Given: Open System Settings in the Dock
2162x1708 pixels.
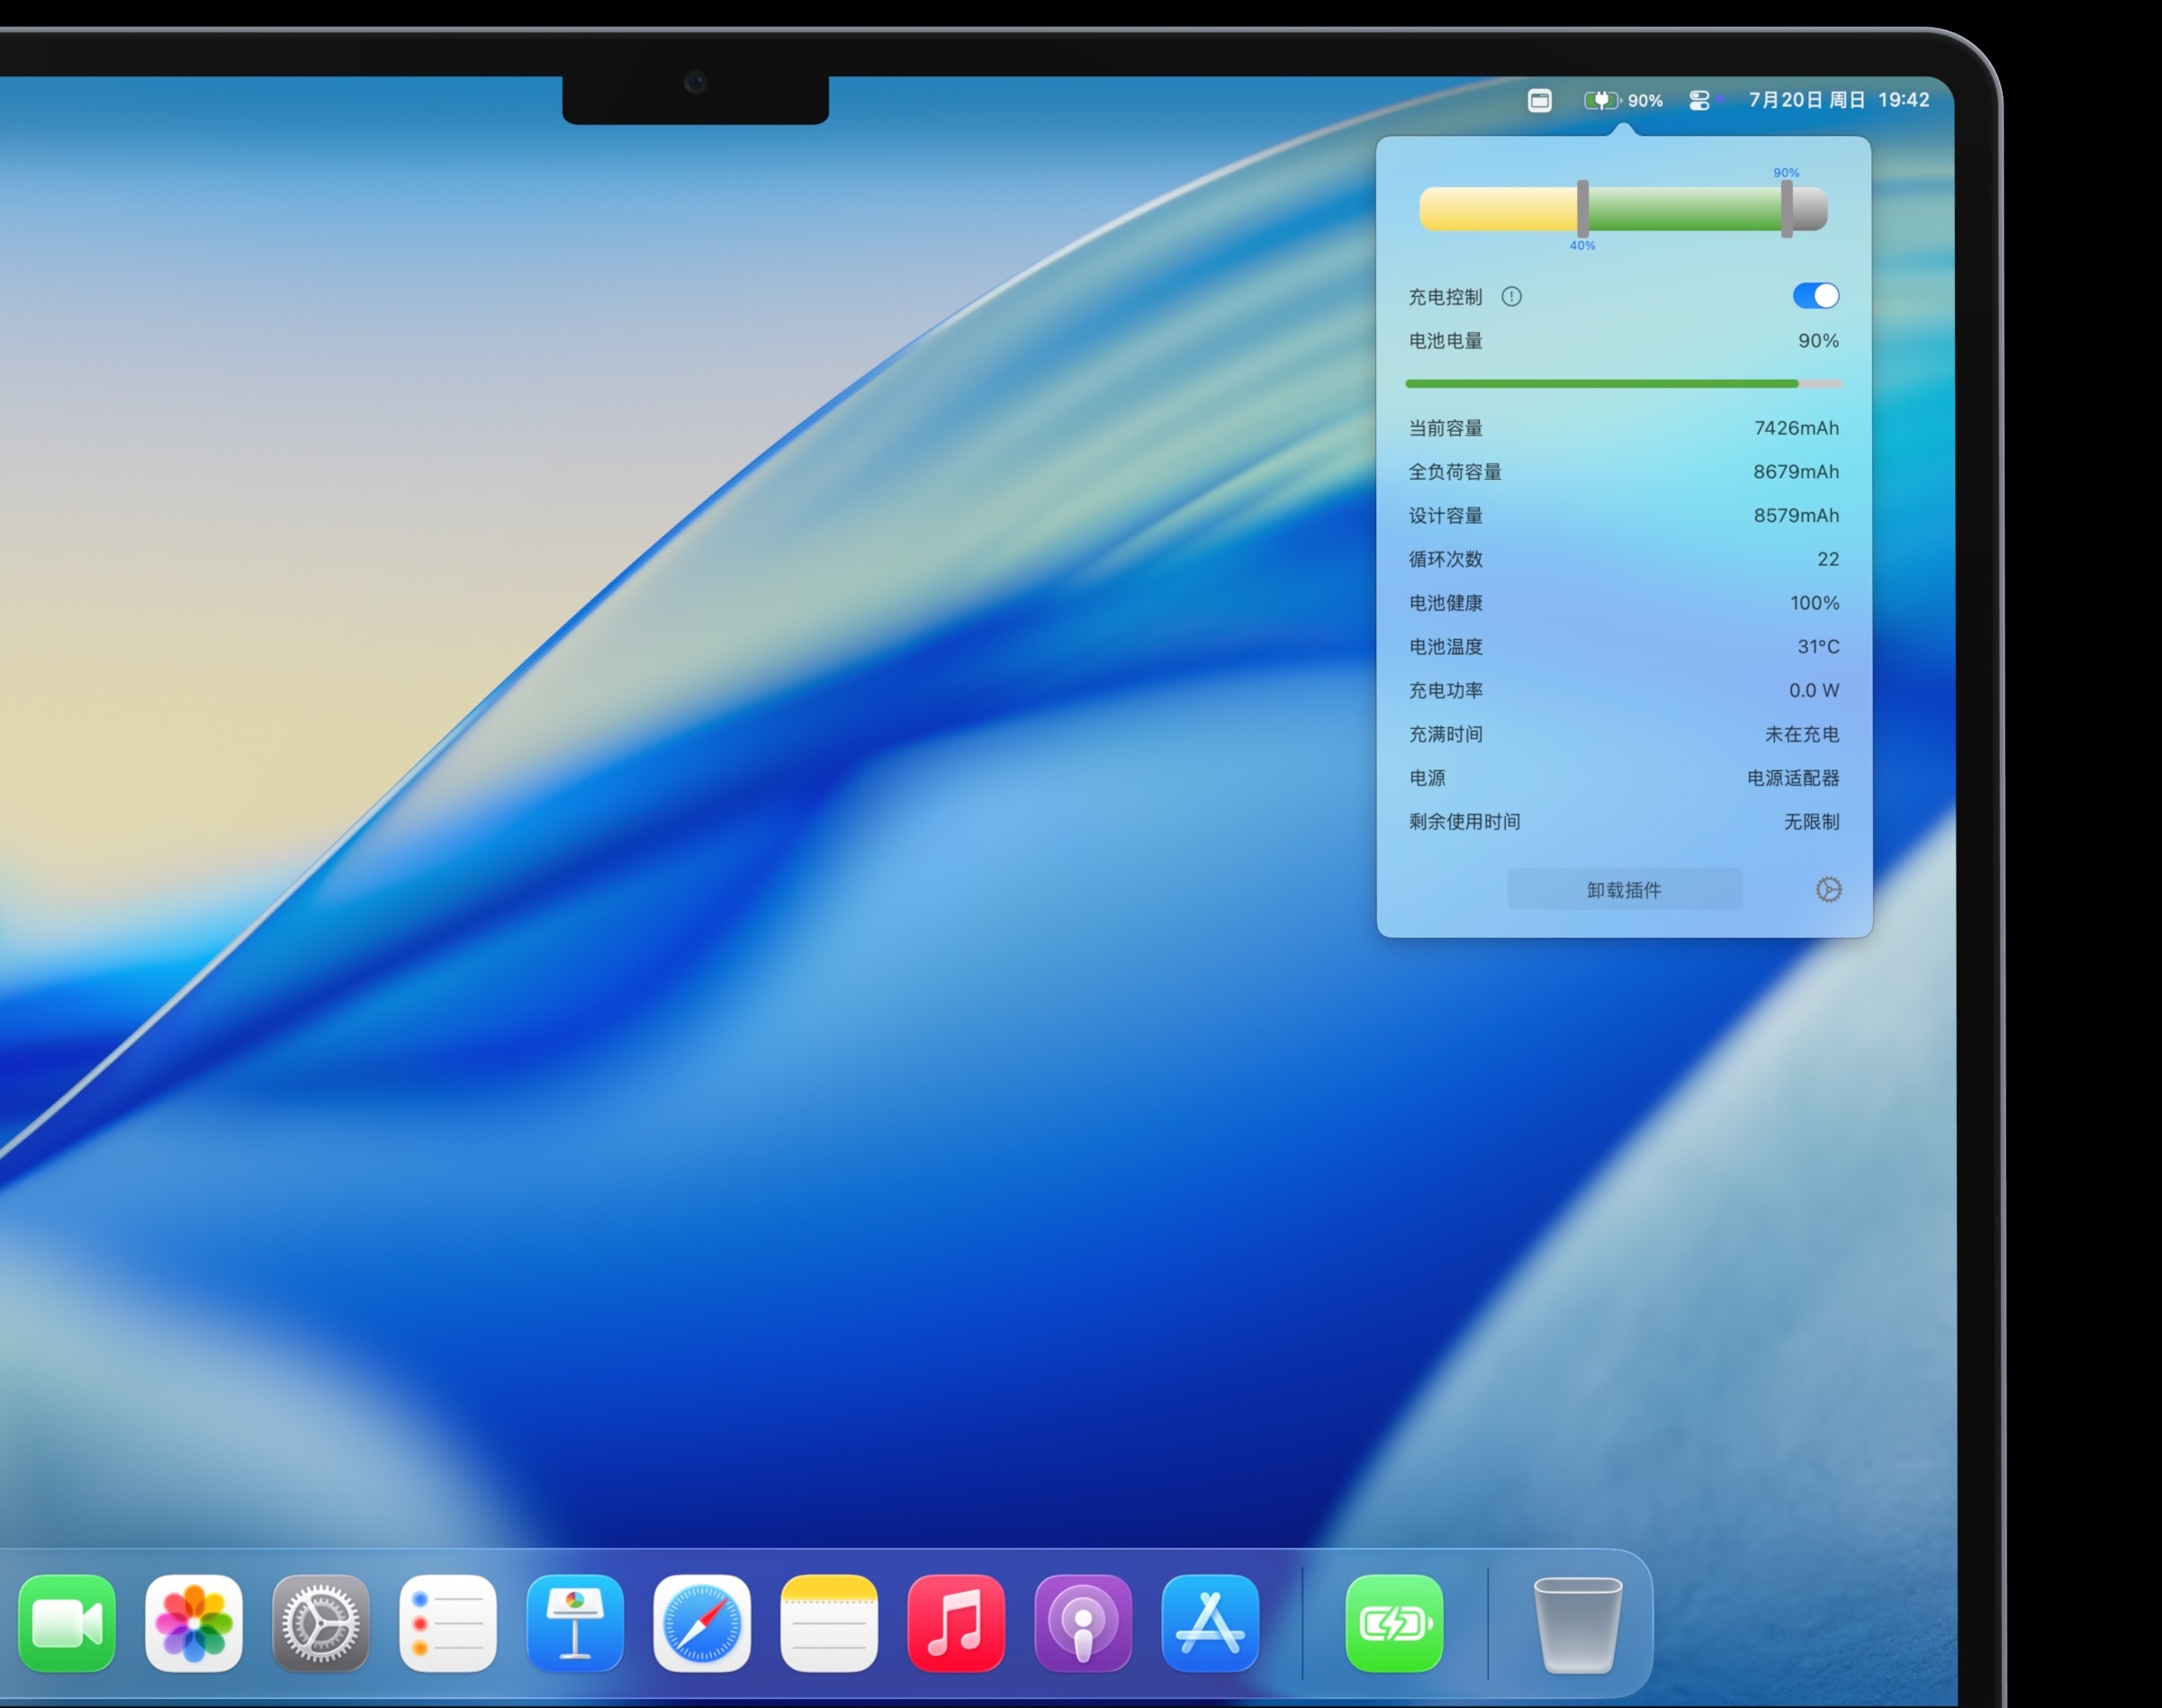Looking at the screenshot, I should (x=321, y=1623).
